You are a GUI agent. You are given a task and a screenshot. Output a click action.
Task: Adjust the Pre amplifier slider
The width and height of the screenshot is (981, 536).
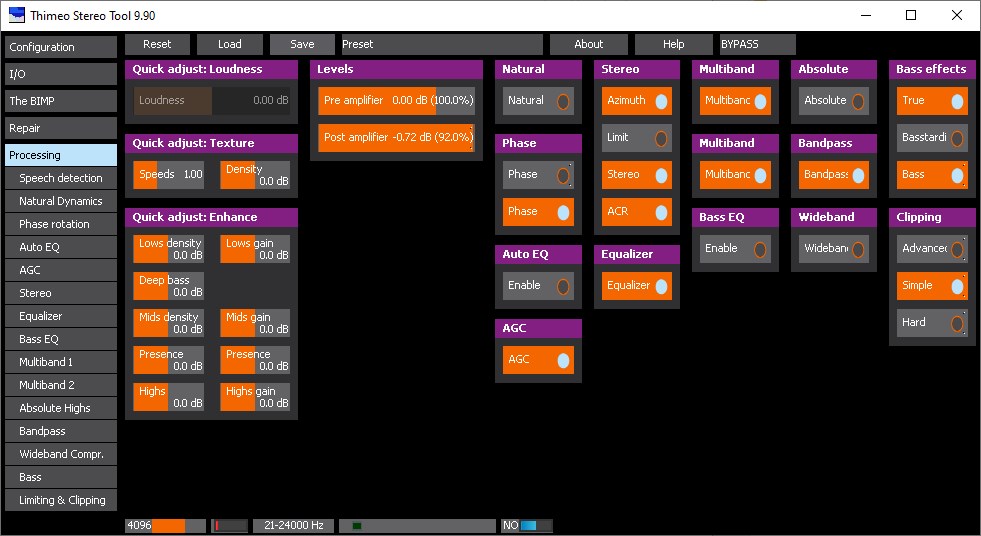tap(397, 101)
